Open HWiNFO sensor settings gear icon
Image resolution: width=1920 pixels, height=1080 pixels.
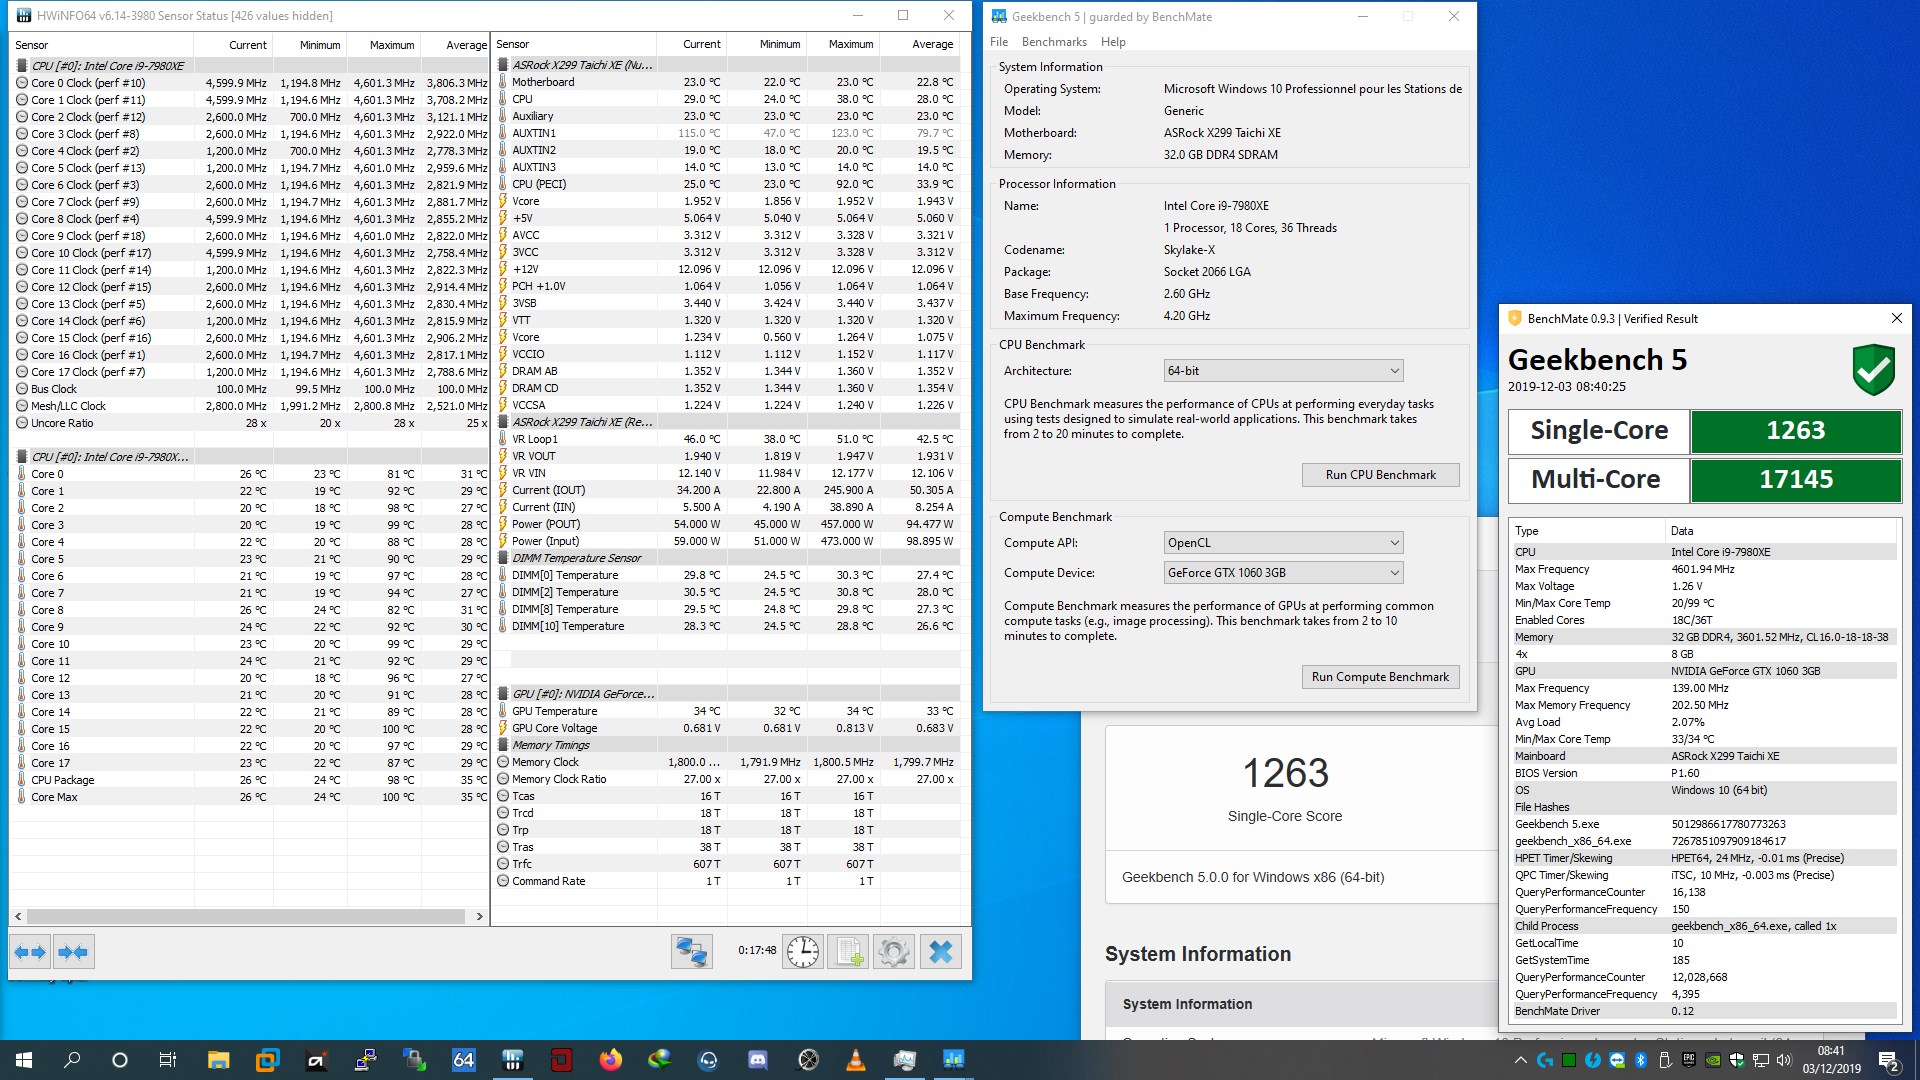pyautogui.click(x=894, y=952)
